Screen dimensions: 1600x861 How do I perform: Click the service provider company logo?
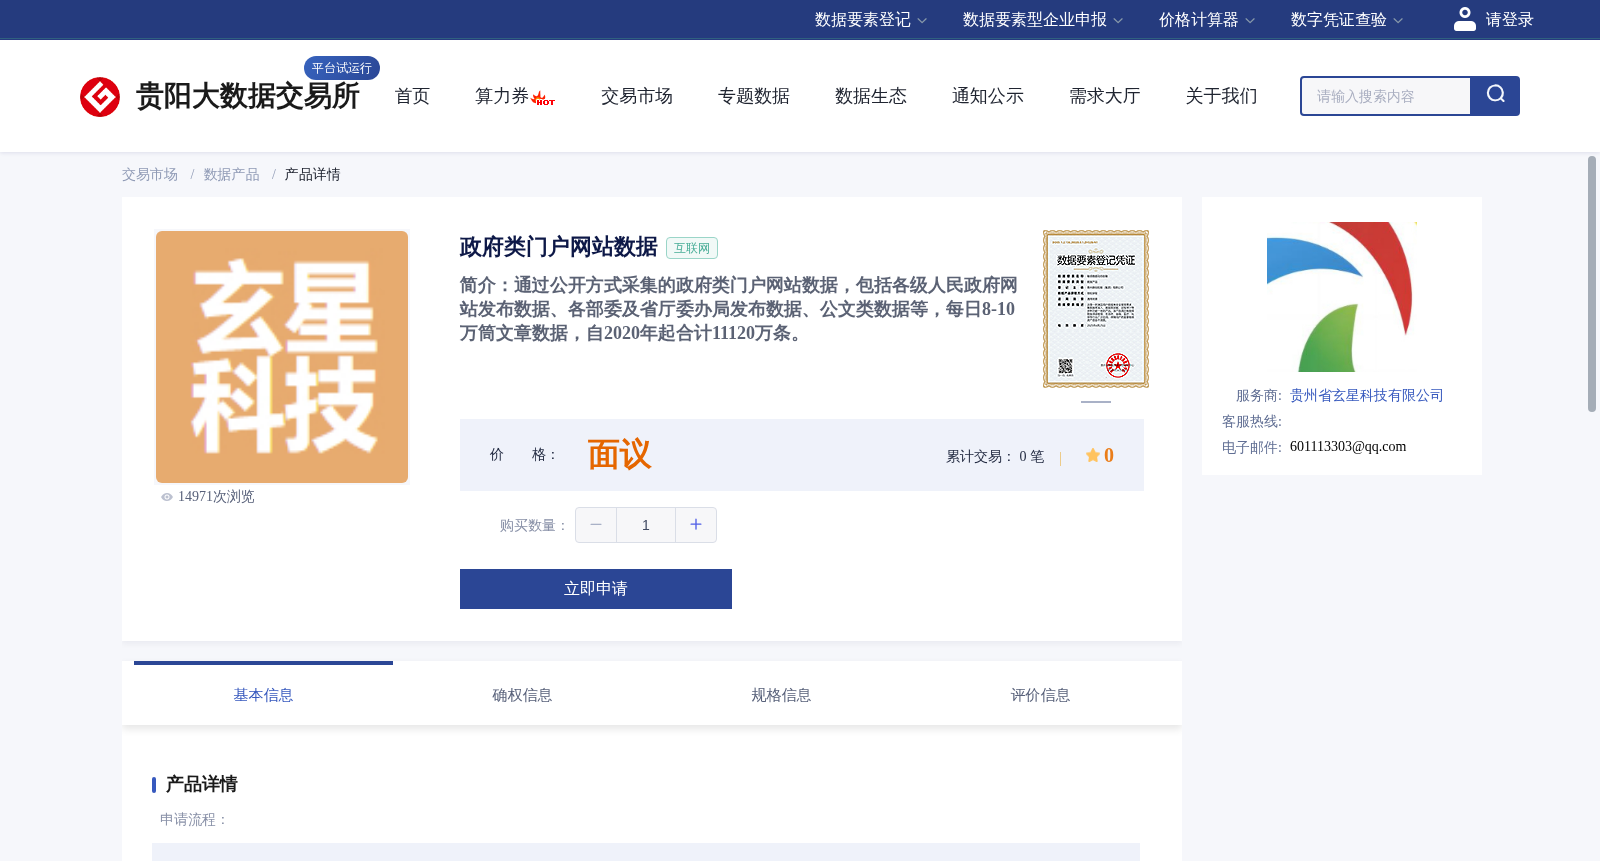tap(1341, 297)
